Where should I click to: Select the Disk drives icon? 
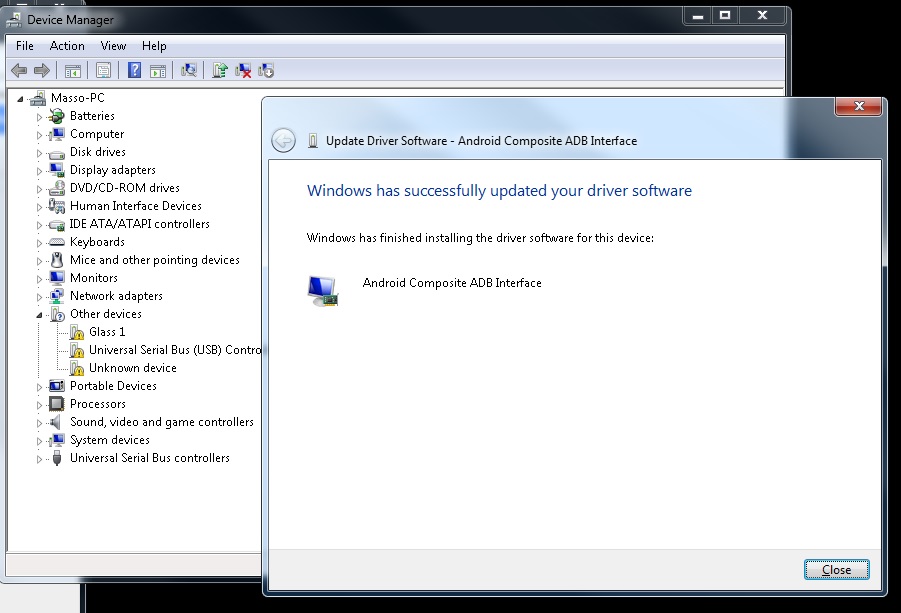(x=56, y=153)
